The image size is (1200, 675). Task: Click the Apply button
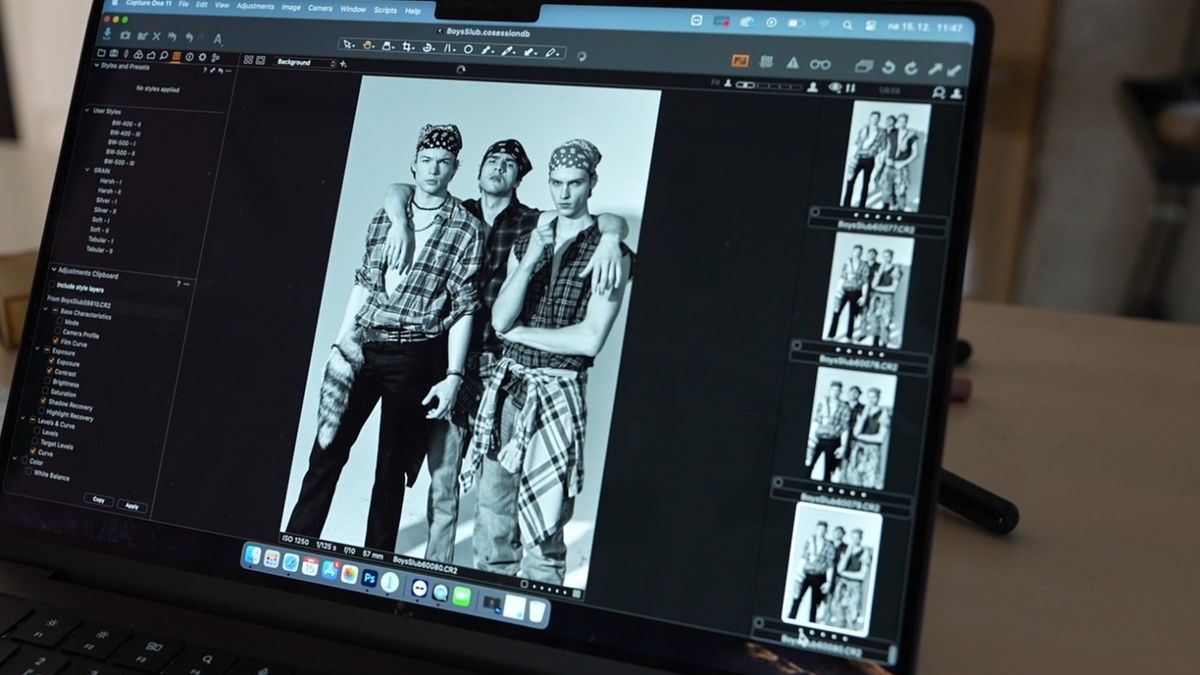[132, 506]
